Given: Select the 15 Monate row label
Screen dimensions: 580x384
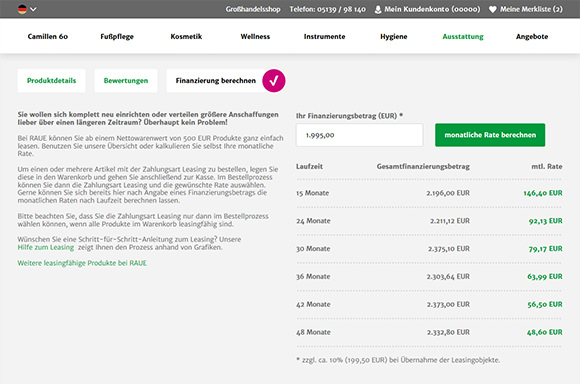Looking at the screenshot, I should coord(313,193).
